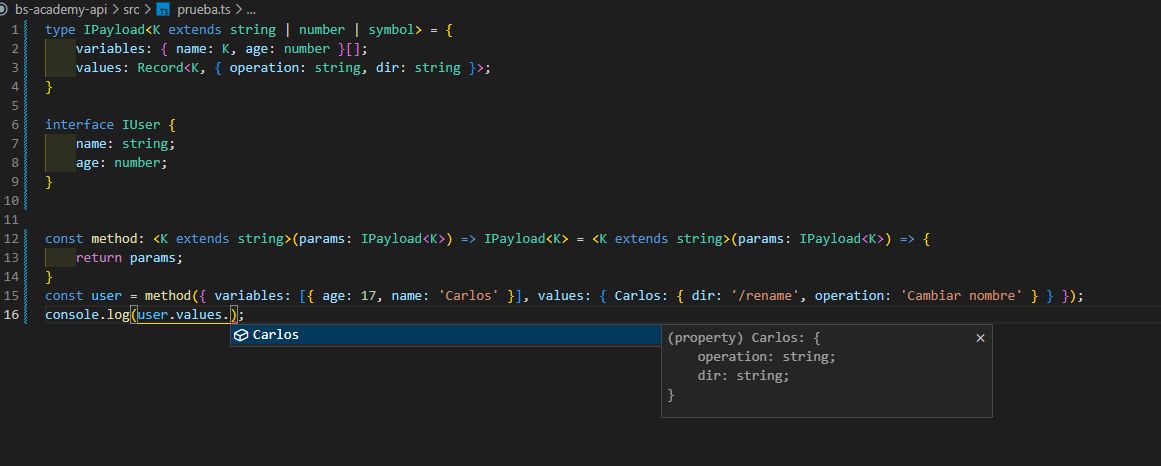This screenshot has height=466, width=1161.
Task: Click the 'Cambiar nombre' string literal
Action: tap(963, 296)
